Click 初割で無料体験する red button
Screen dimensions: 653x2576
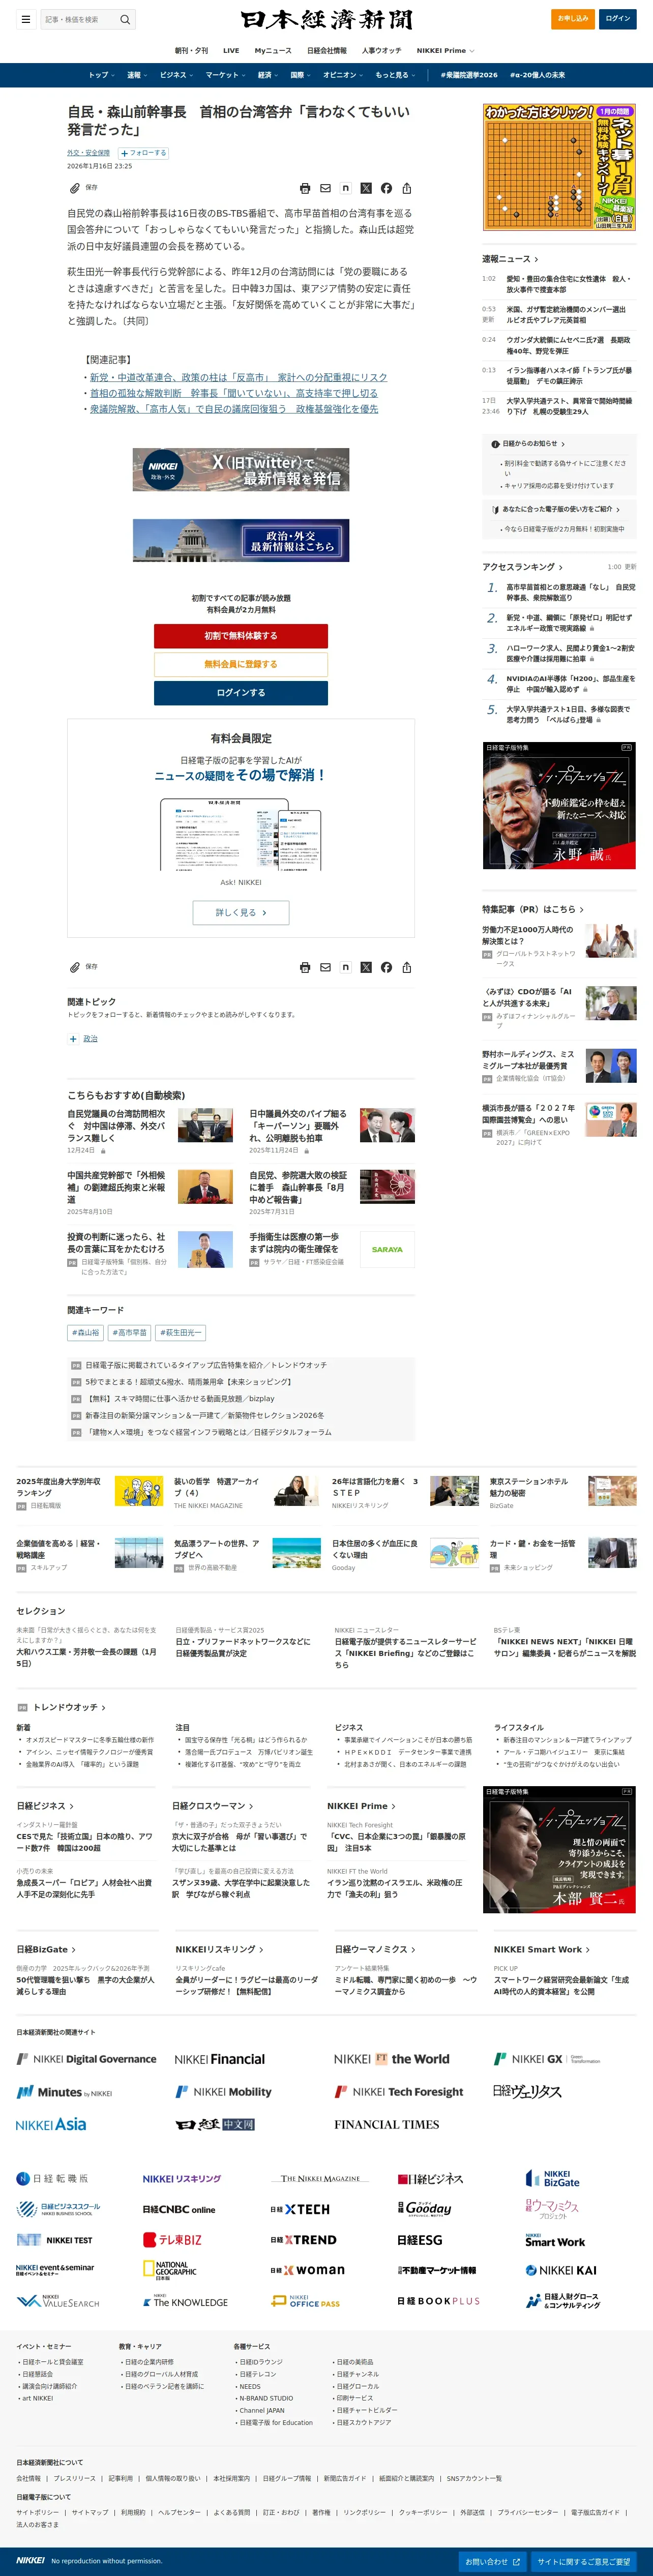tap(241, 636)
